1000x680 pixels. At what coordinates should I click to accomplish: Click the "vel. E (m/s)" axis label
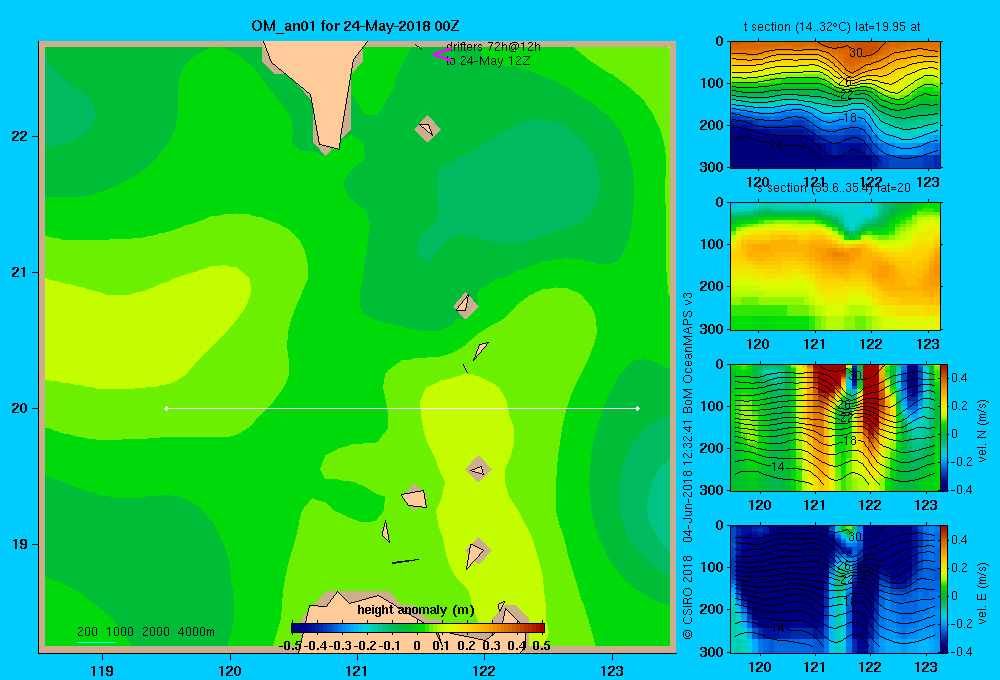point(983,593)
